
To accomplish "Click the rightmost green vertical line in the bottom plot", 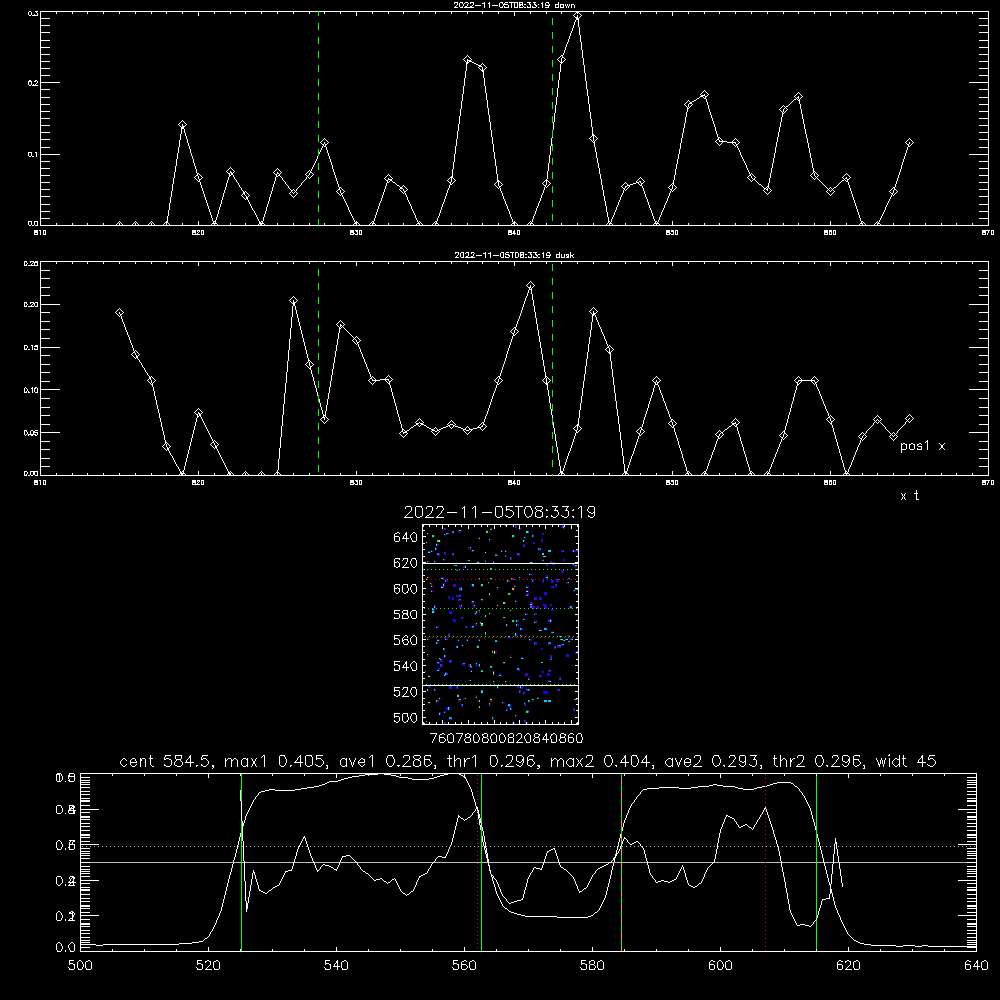I will 816,862.
